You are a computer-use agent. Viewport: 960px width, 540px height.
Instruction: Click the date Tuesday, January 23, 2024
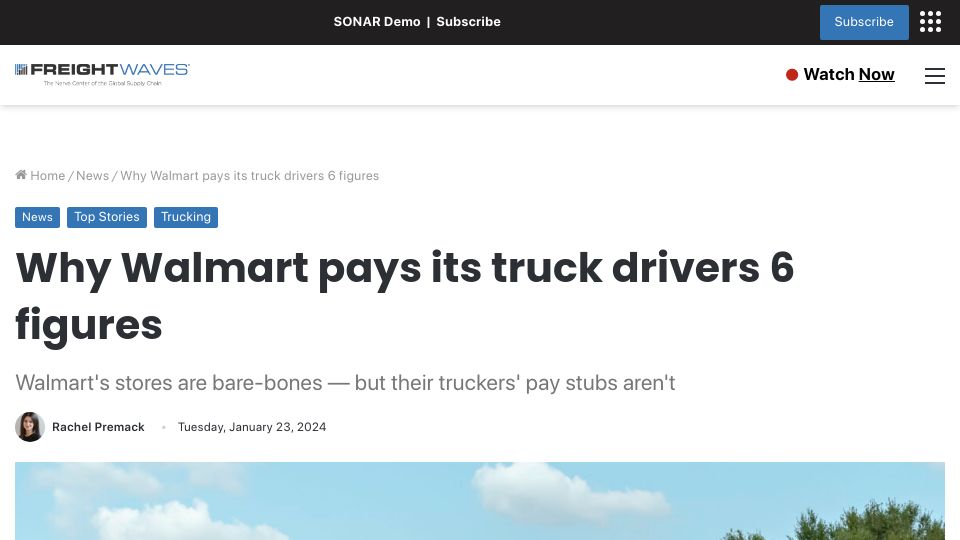point(252,427)
